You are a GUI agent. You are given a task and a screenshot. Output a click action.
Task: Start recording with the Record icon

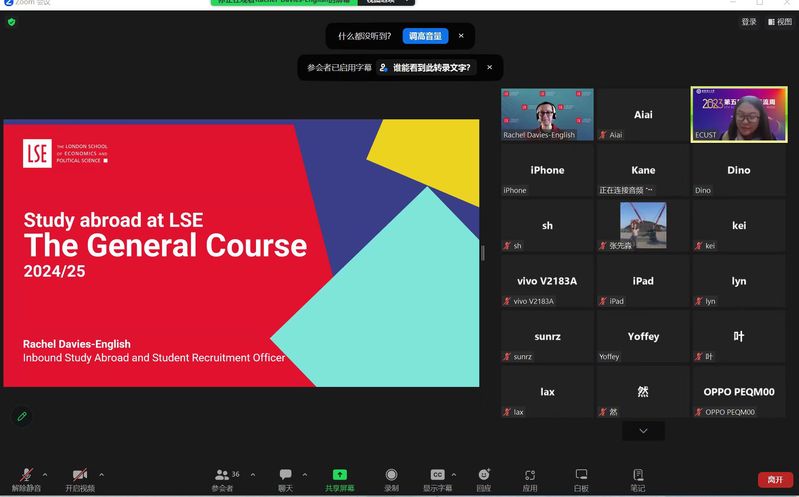391,479
